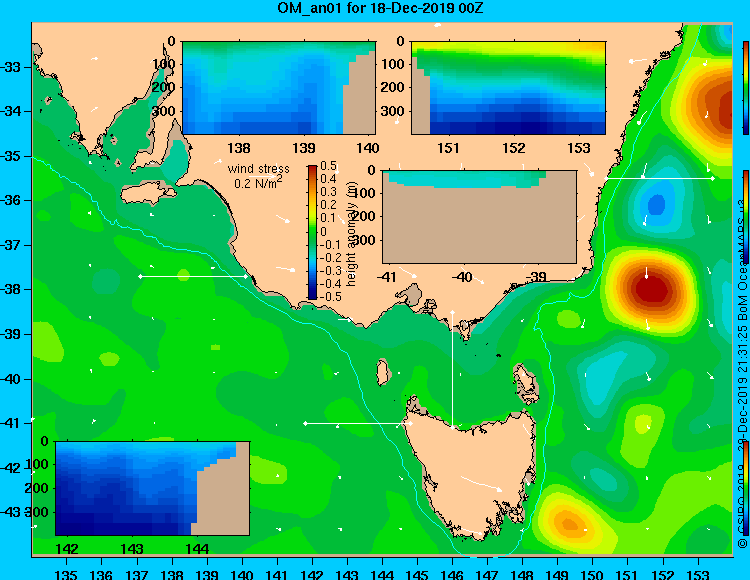This screenshot has width=750, height=580.
Task: Click the 150 longitude label
Action: tap(593, 574)
